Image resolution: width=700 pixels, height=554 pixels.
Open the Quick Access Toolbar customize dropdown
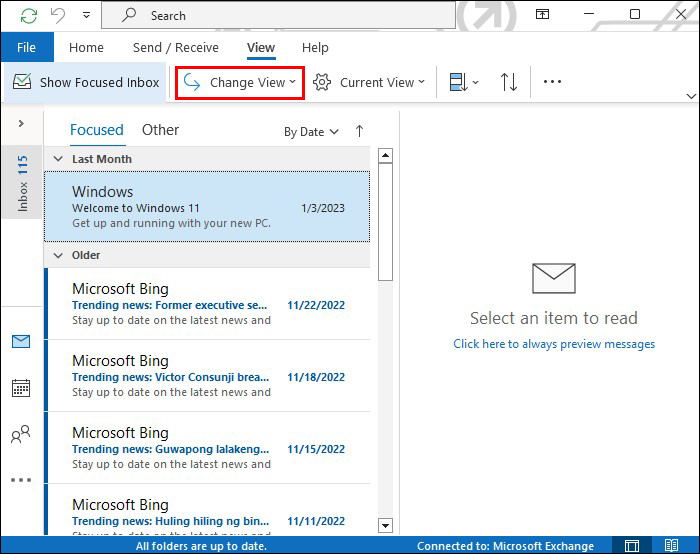(x=87, y=16)
